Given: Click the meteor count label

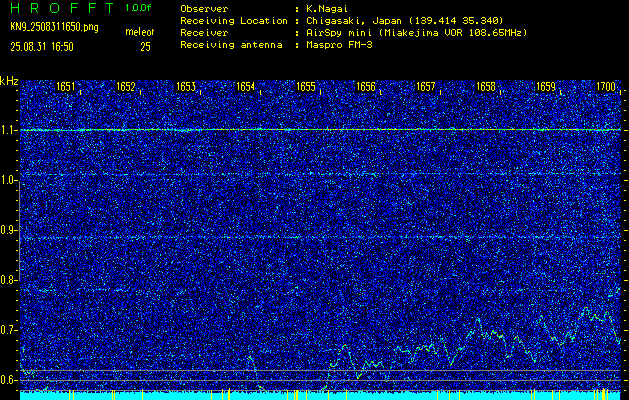Looking at the screenshot, I should pyautogui.click(x=140, y=32).
